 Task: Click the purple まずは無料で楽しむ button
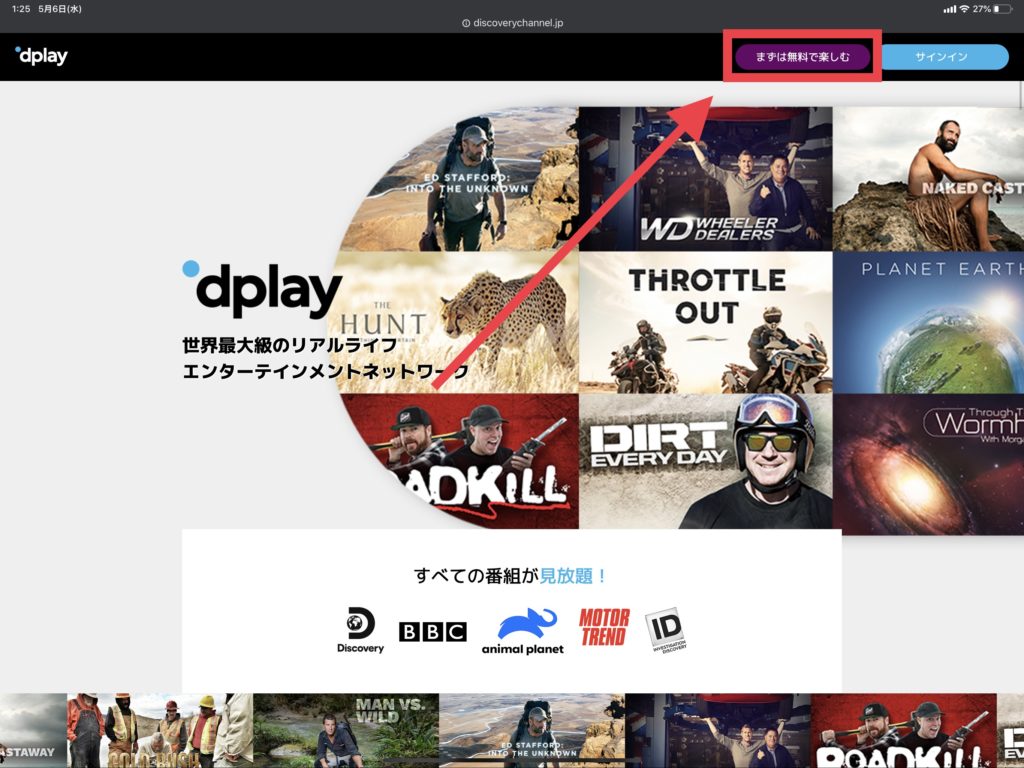point(802,57)
